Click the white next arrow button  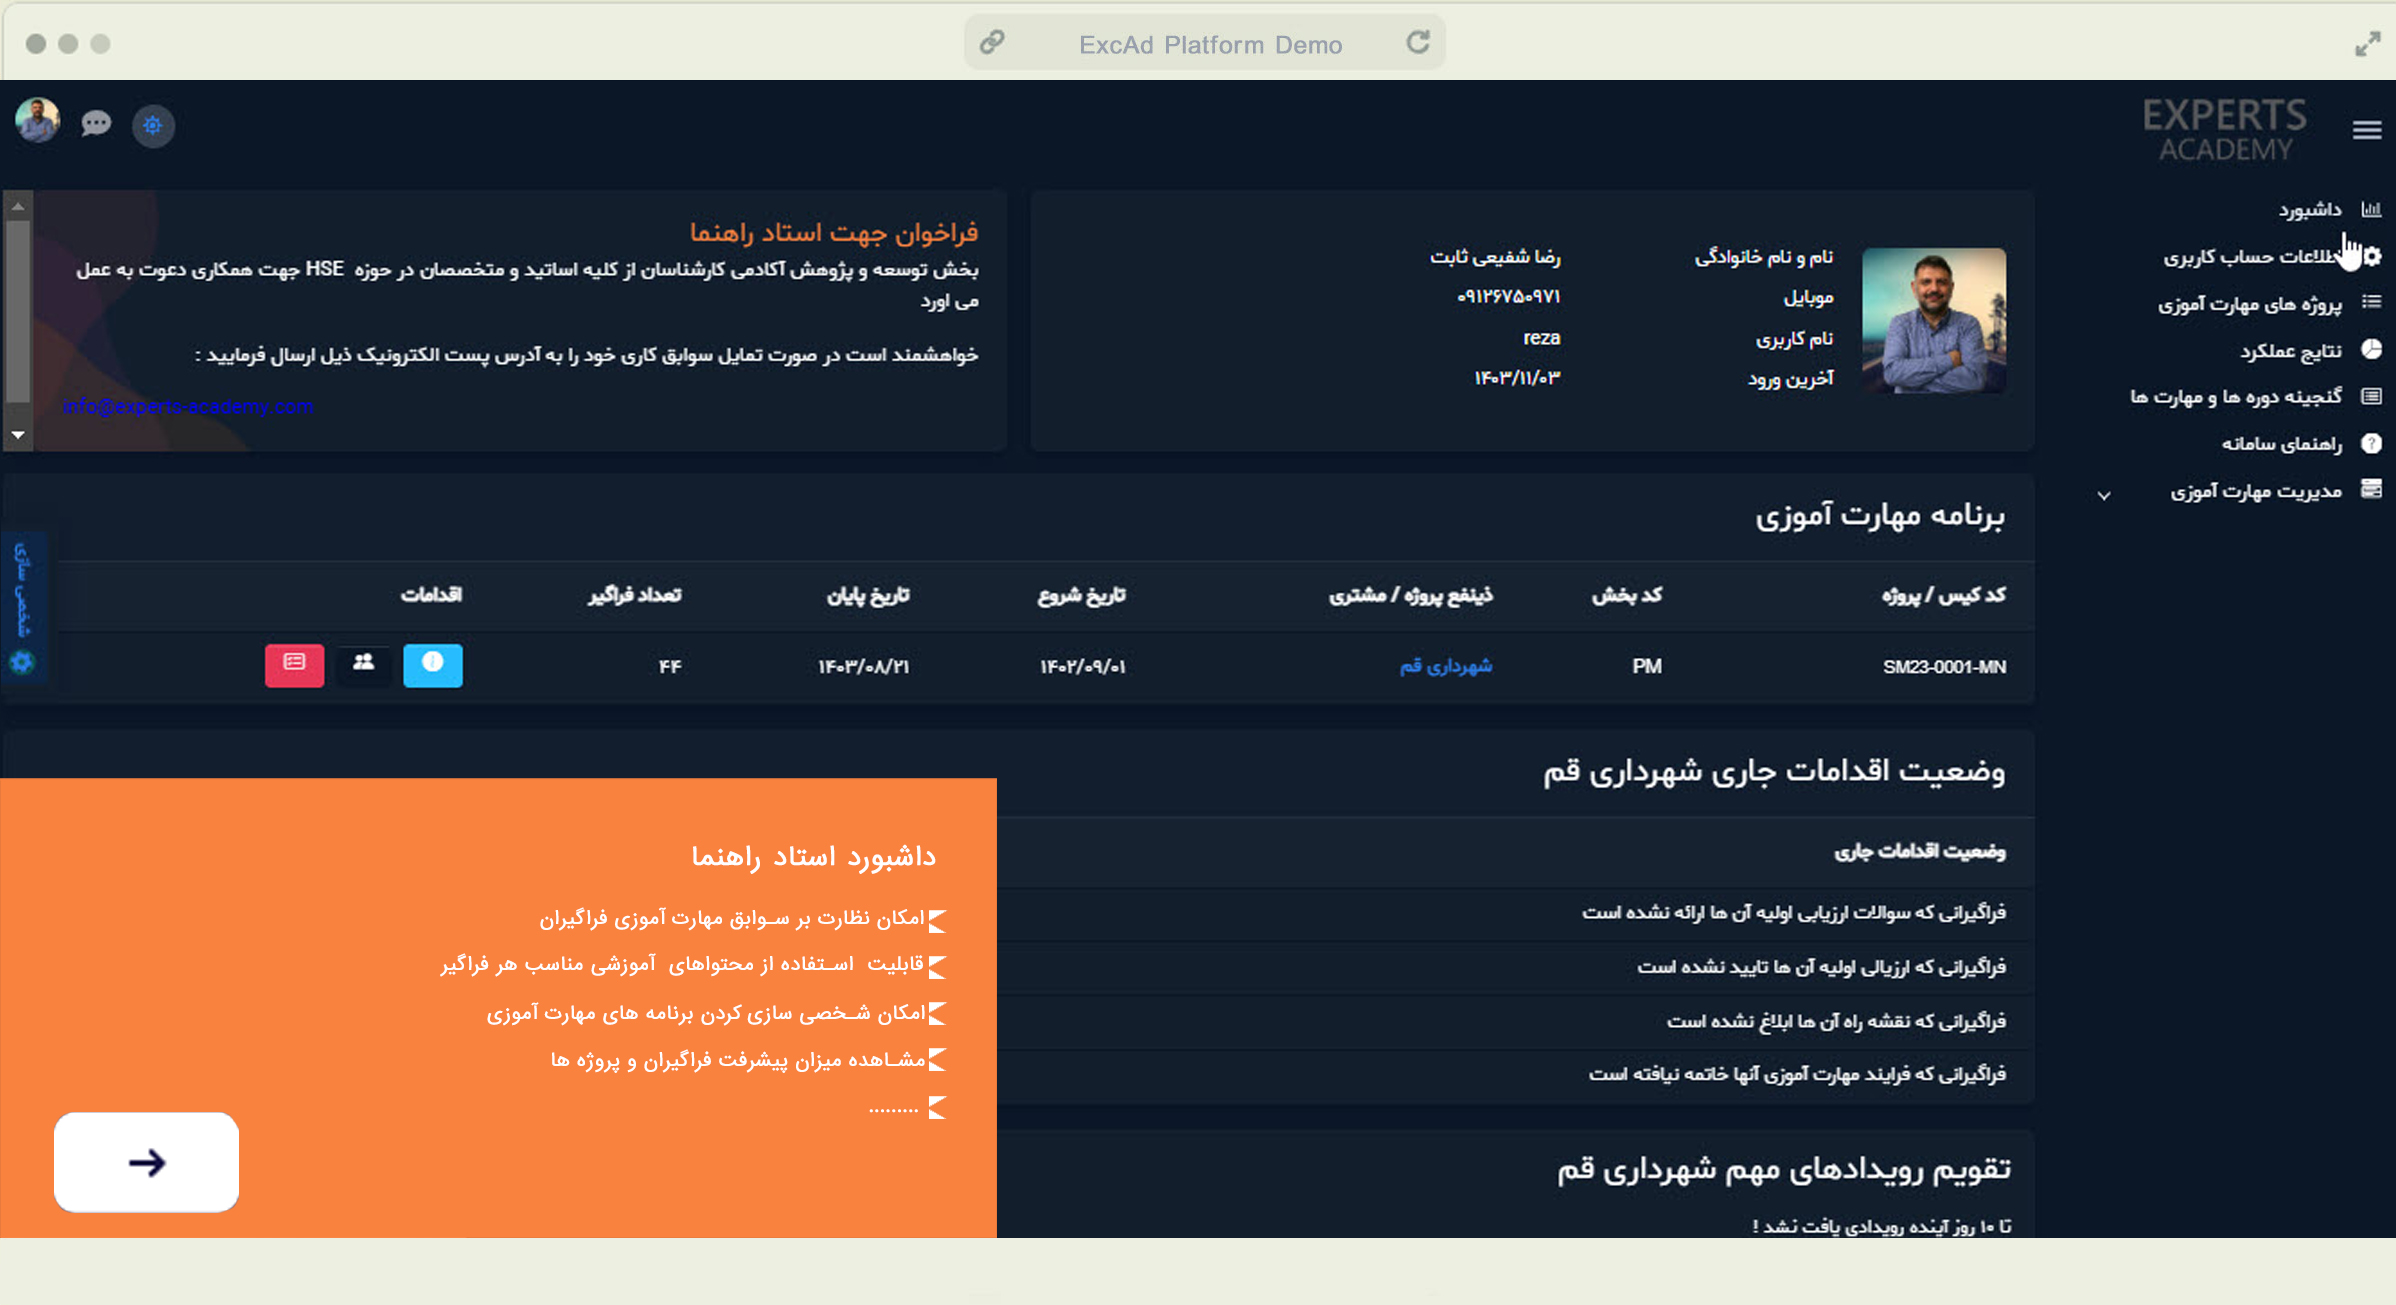coord(146,1162)
